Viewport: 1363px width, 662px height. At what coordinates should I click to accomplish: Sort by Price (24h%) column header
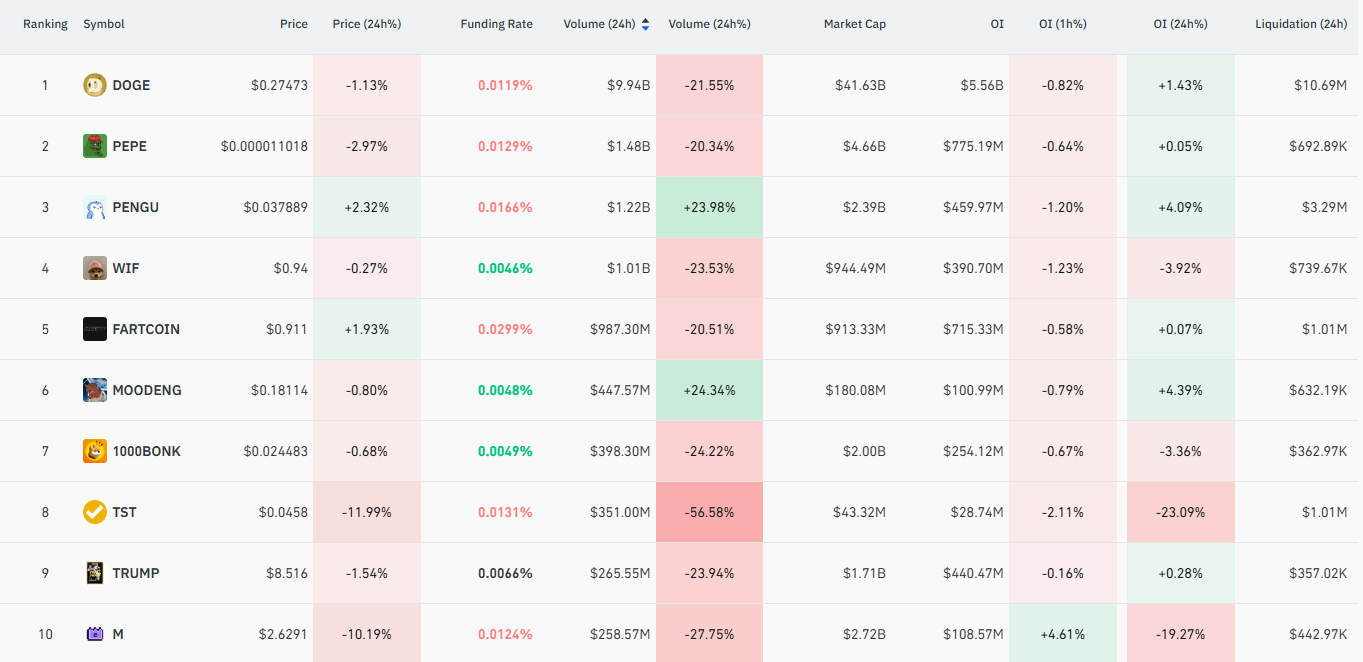click(367, 24)
